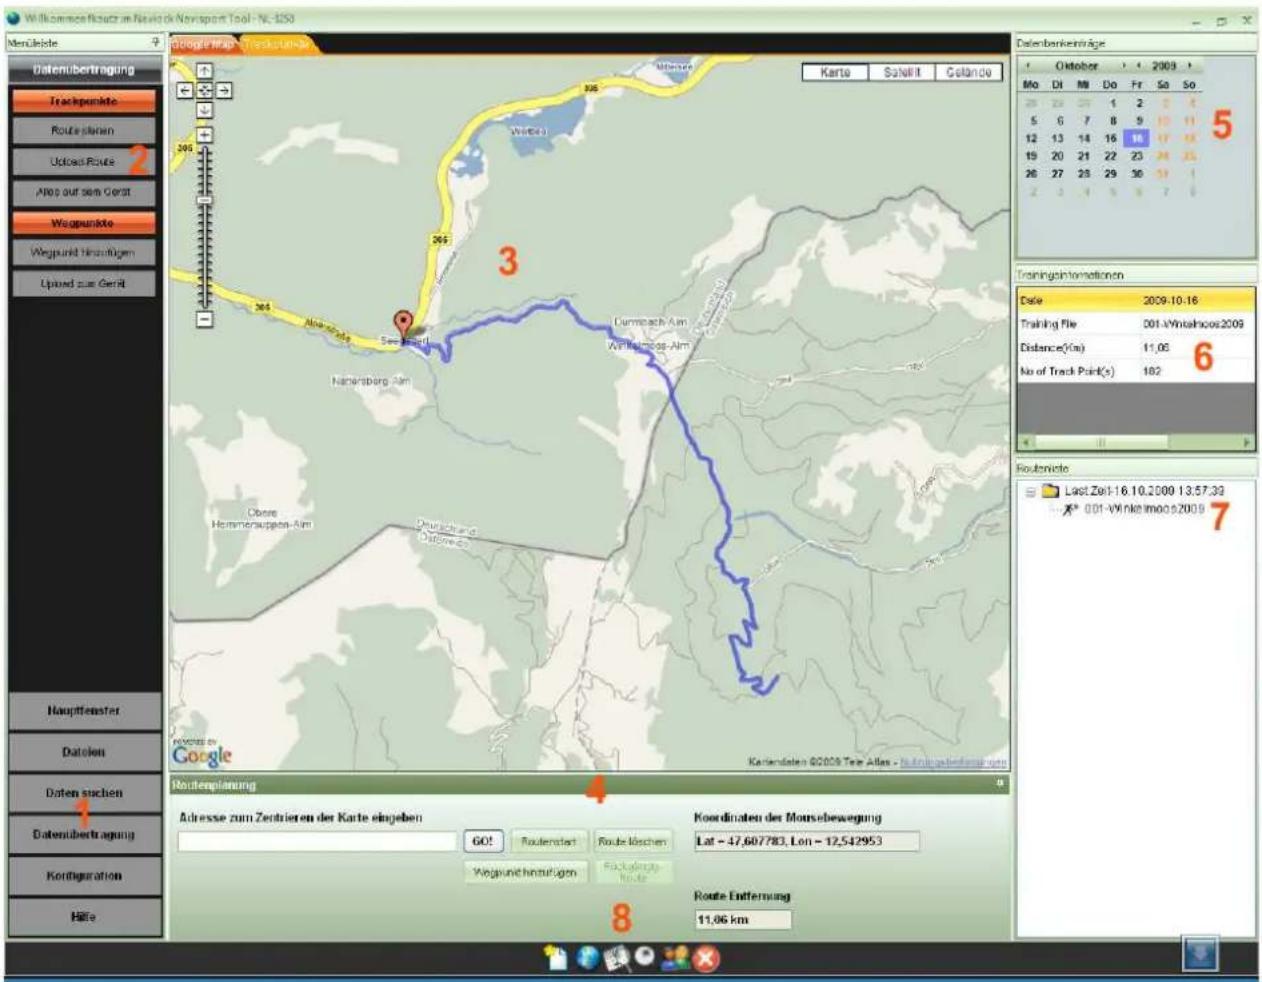The height and width of the screenshot is (982, 1262).
Task: Open the Google Map tab
Action: [x=203, y=44]
